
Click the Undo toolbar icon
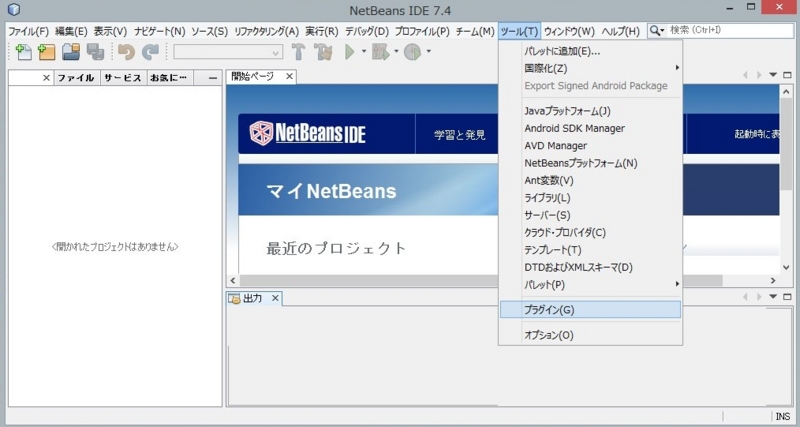126,52
